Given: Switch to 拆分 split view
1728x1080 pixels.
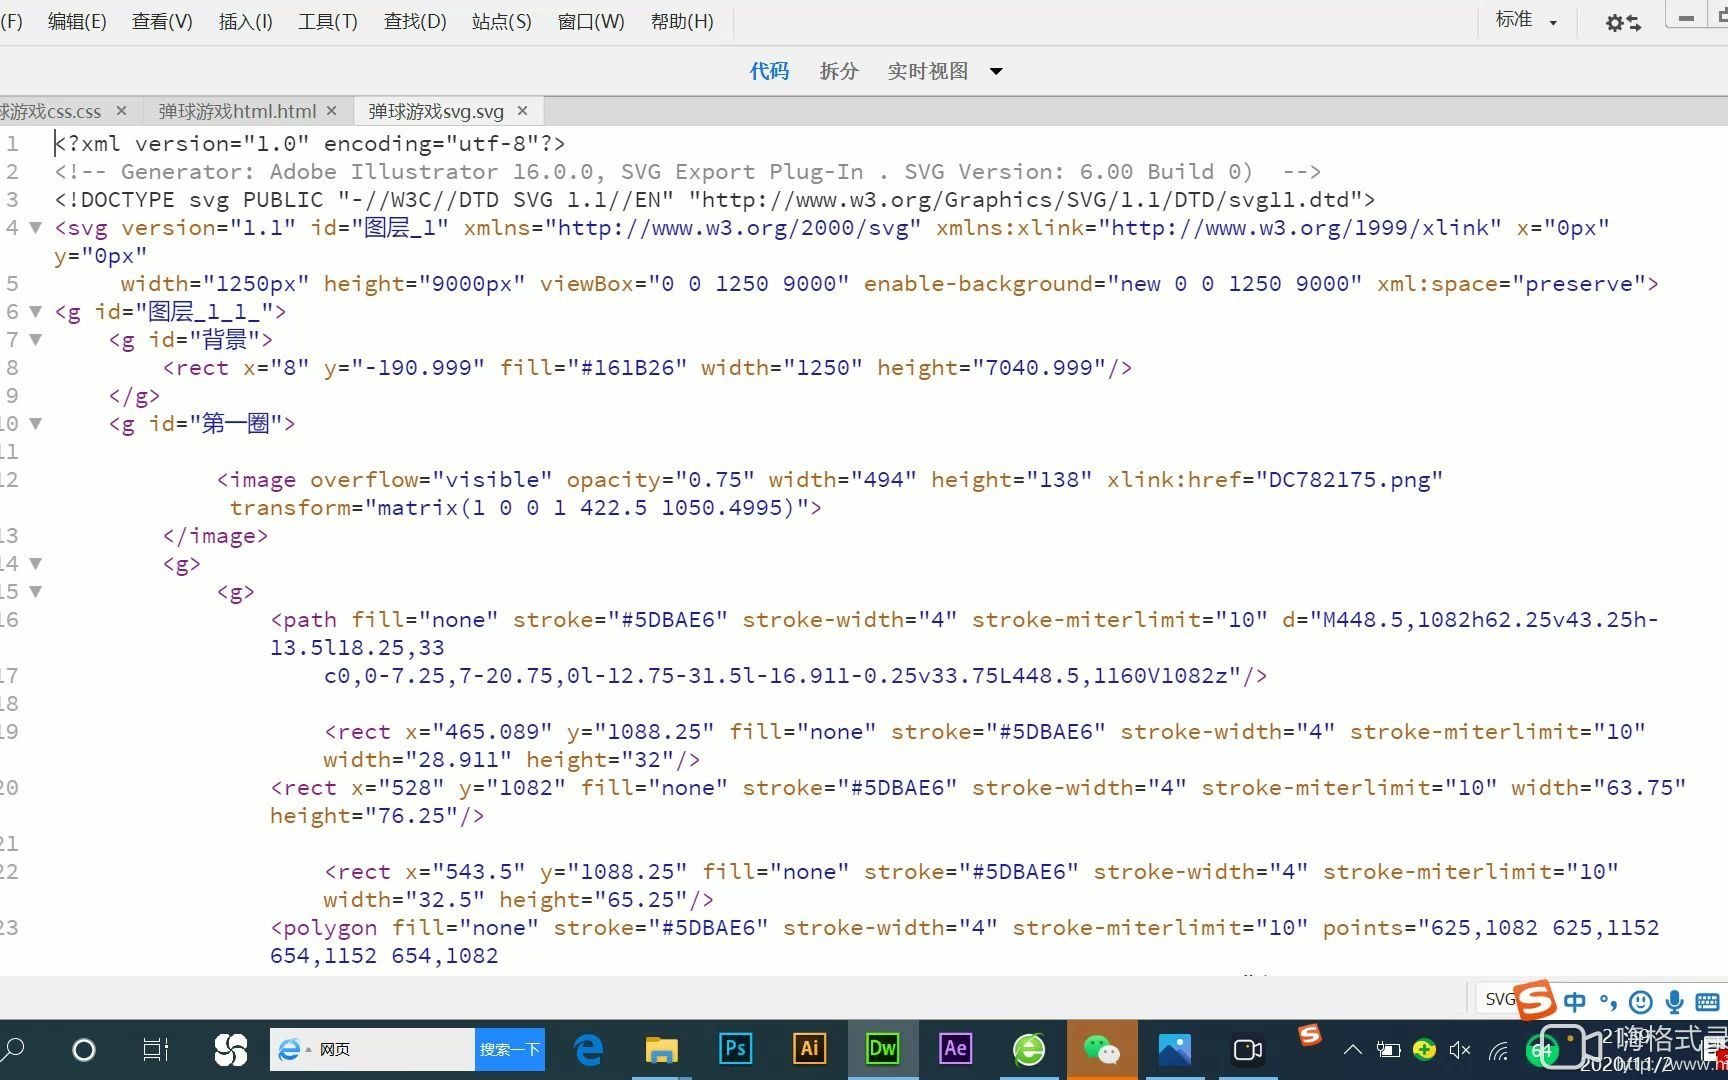Looking at the screenshot, I should coord(839,71).
